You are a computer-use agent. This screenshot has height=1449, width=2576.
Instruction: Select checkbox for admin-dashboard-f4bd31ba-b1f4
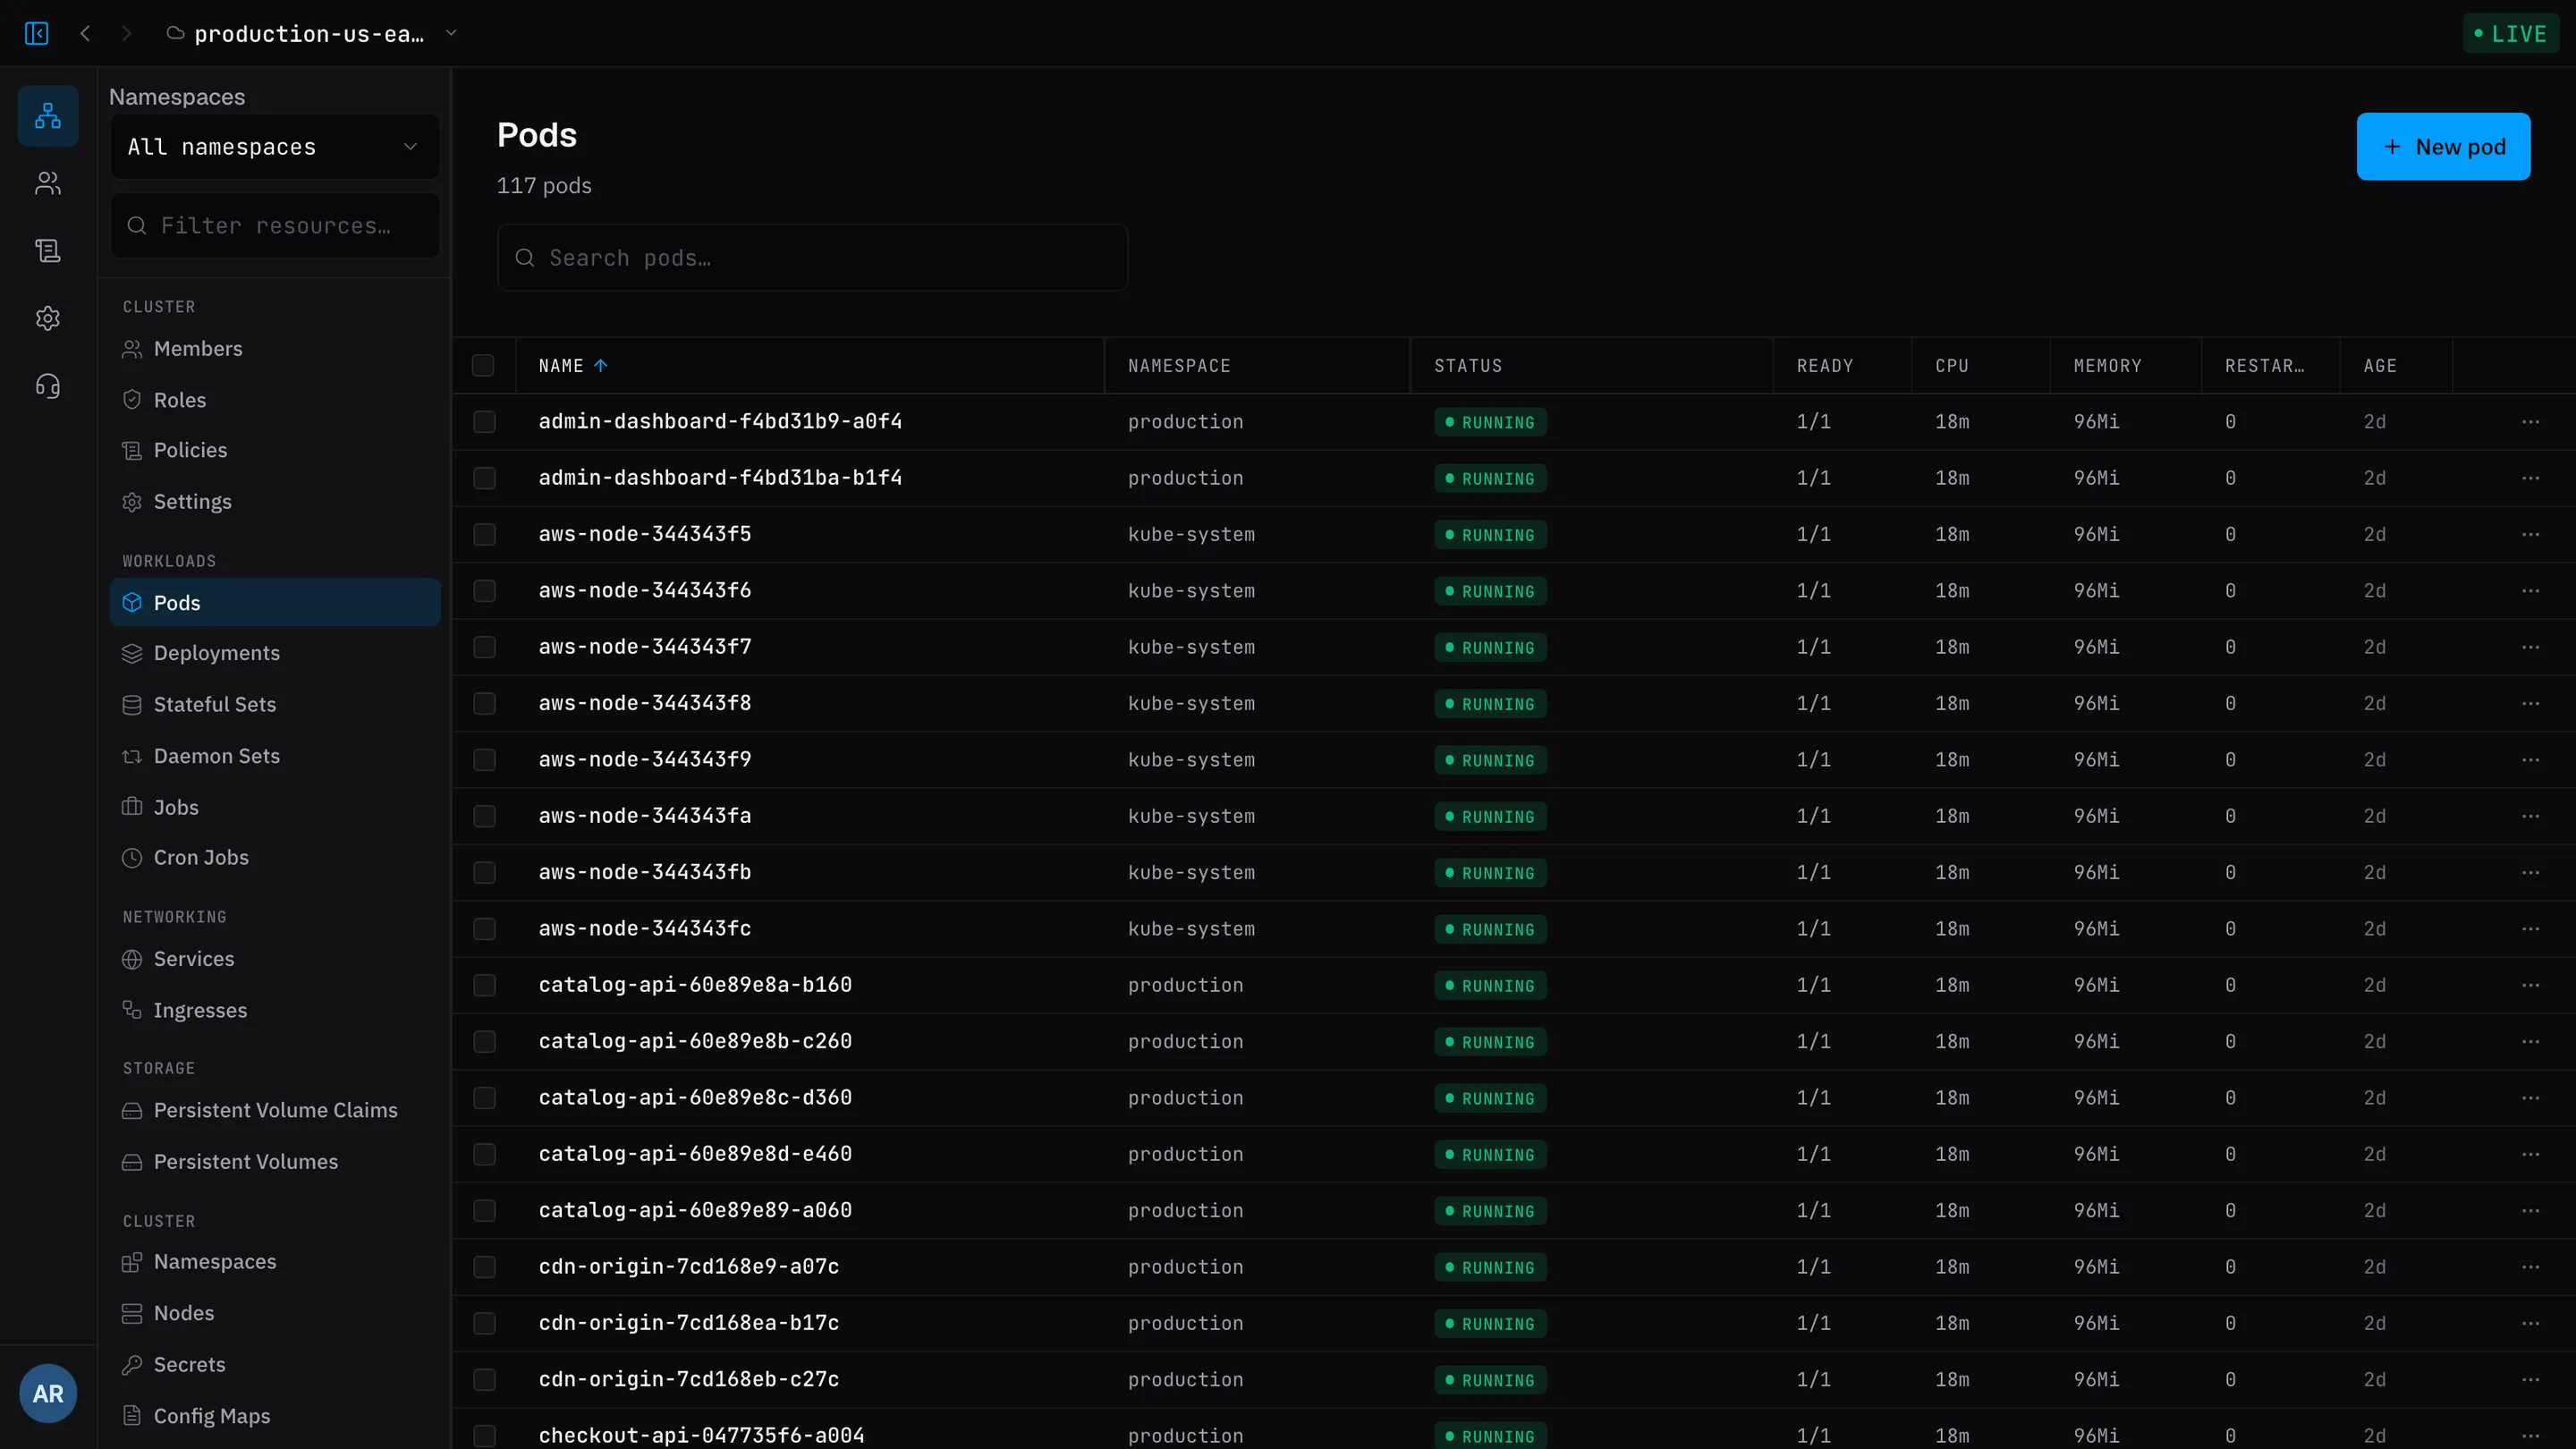pos(484,478)
